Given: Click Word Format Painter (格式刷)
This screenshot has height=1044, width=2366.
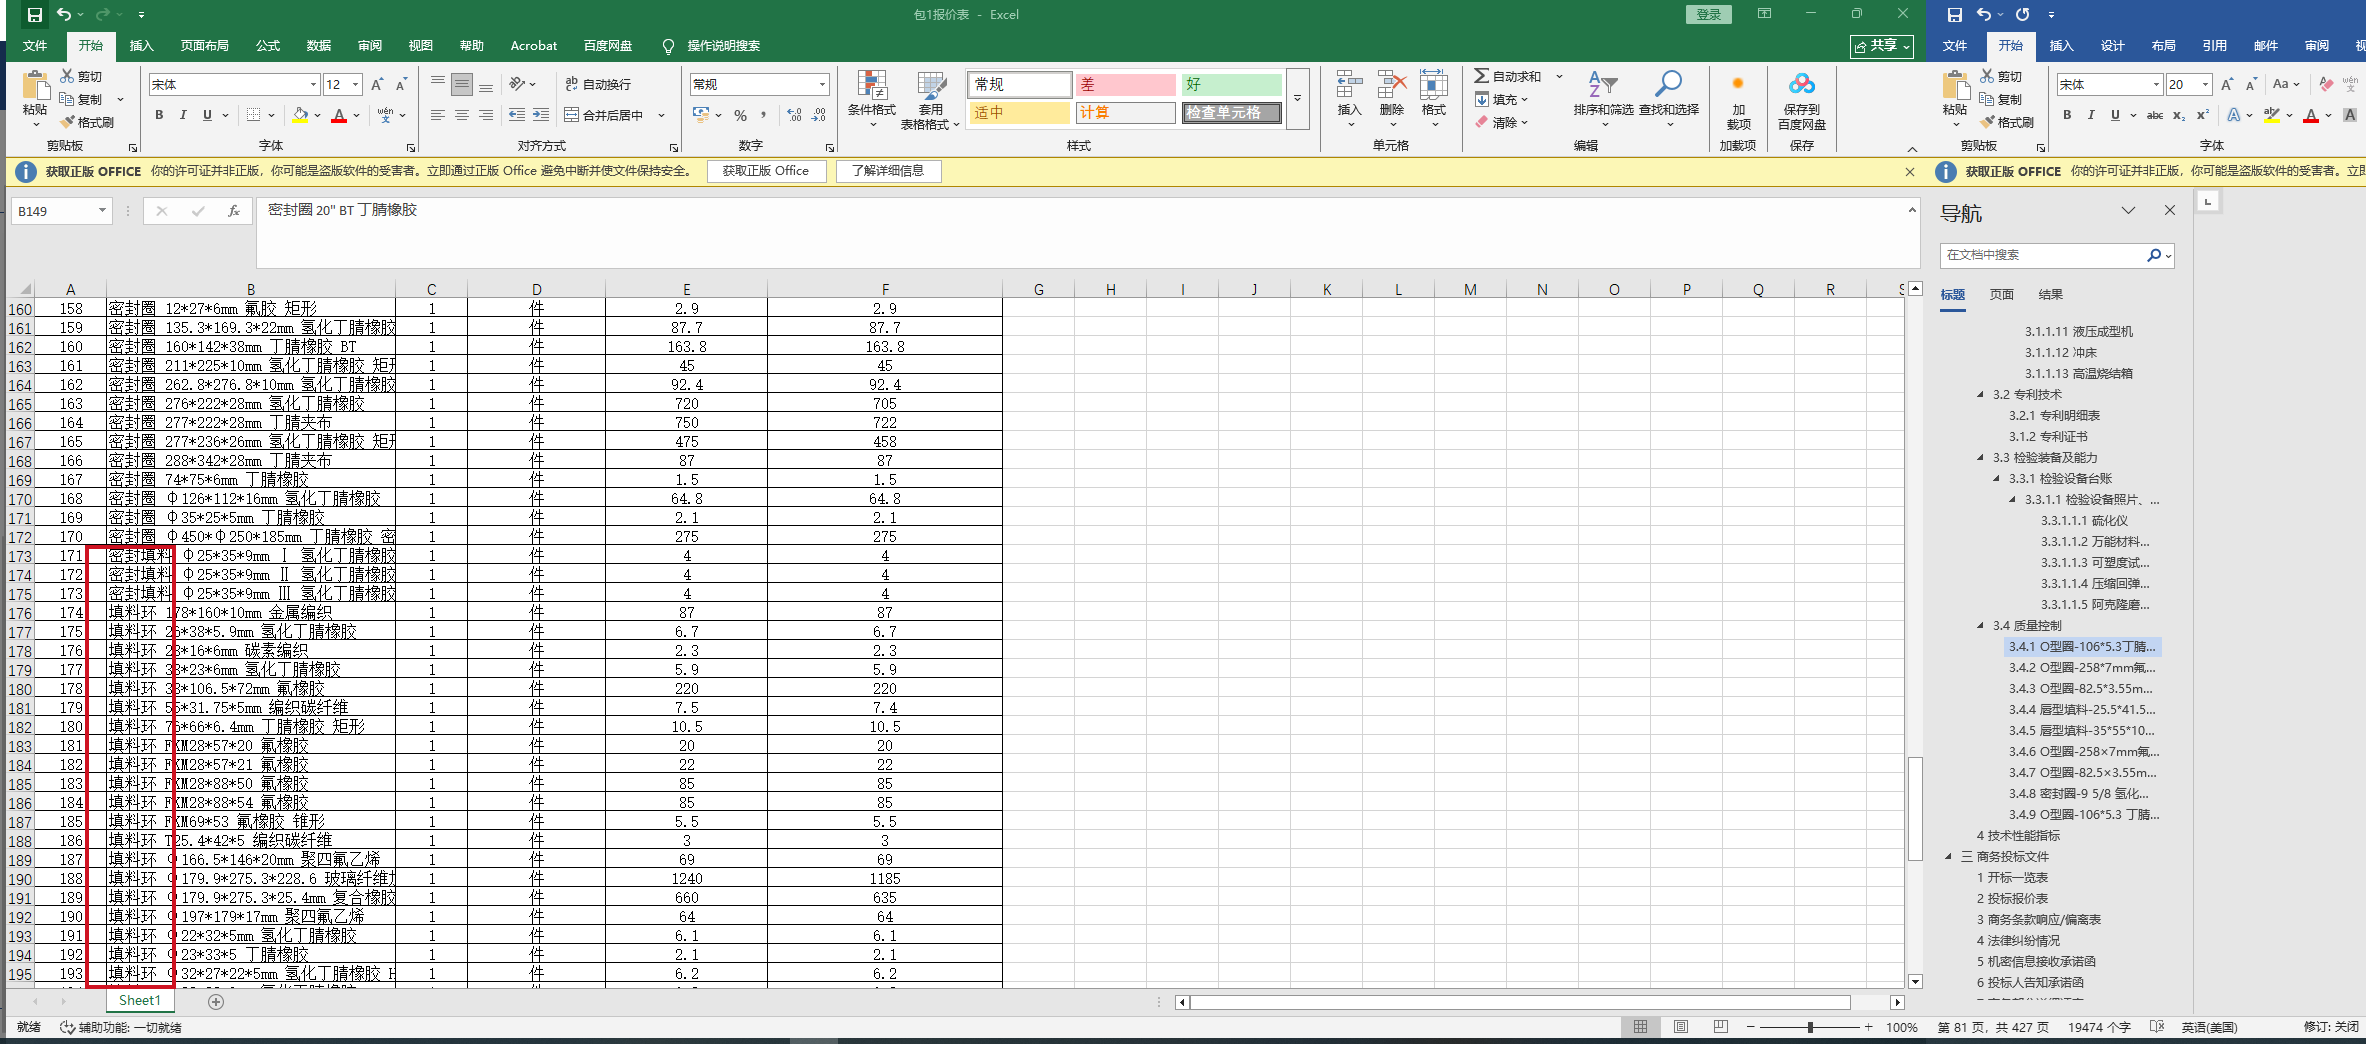Looking at the screenshot, I should click(x=2007, y=122).
